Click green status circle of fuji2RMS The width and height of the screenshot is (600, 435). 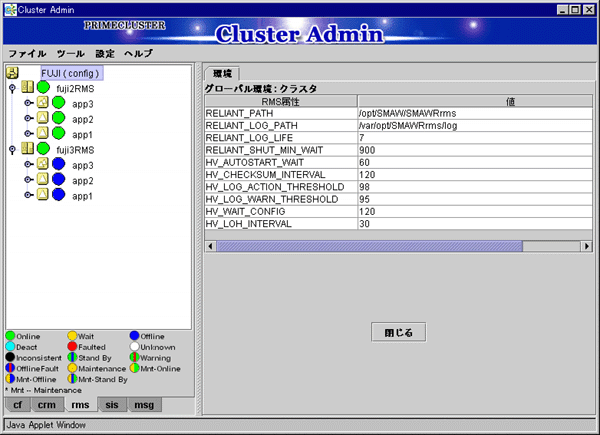[x=43, y=88]
